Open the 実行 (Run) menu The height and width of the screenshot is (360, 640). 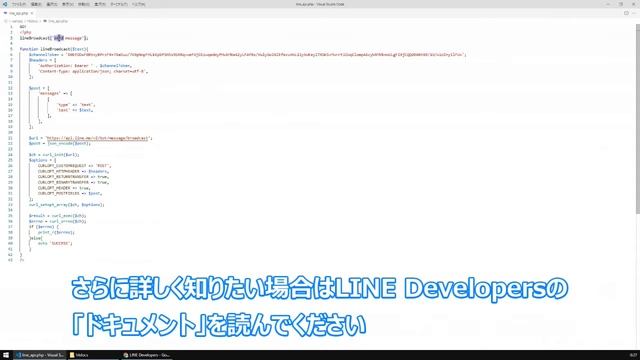(100, 4)
